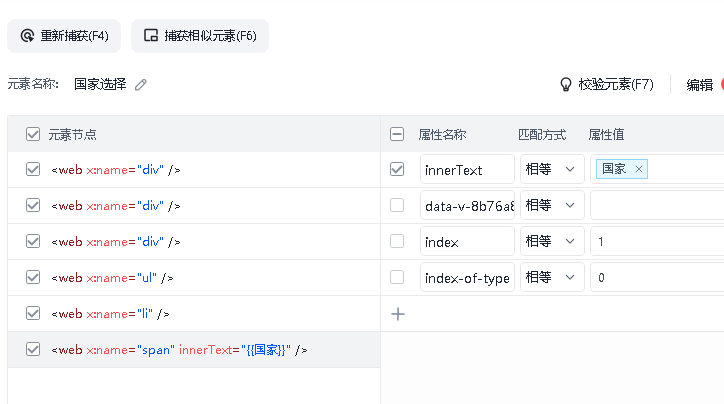The image size is (724, 404).
Task: Toggle the 元素节点 header checkbox
Action: (x=33, y=134)
